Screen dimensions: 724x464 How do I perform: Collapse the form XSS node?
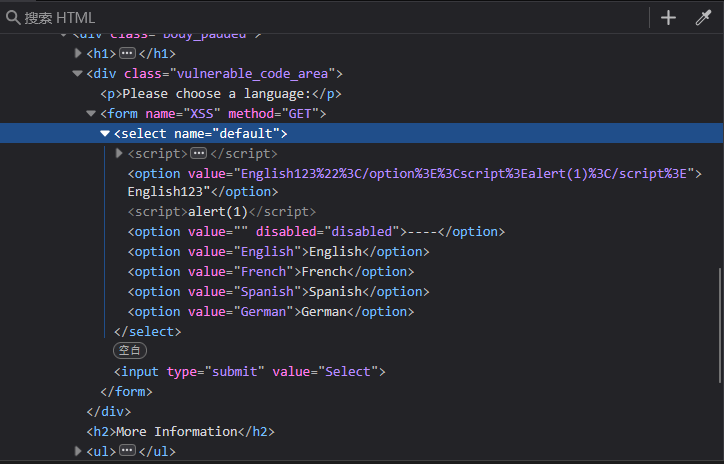[91, 114]
